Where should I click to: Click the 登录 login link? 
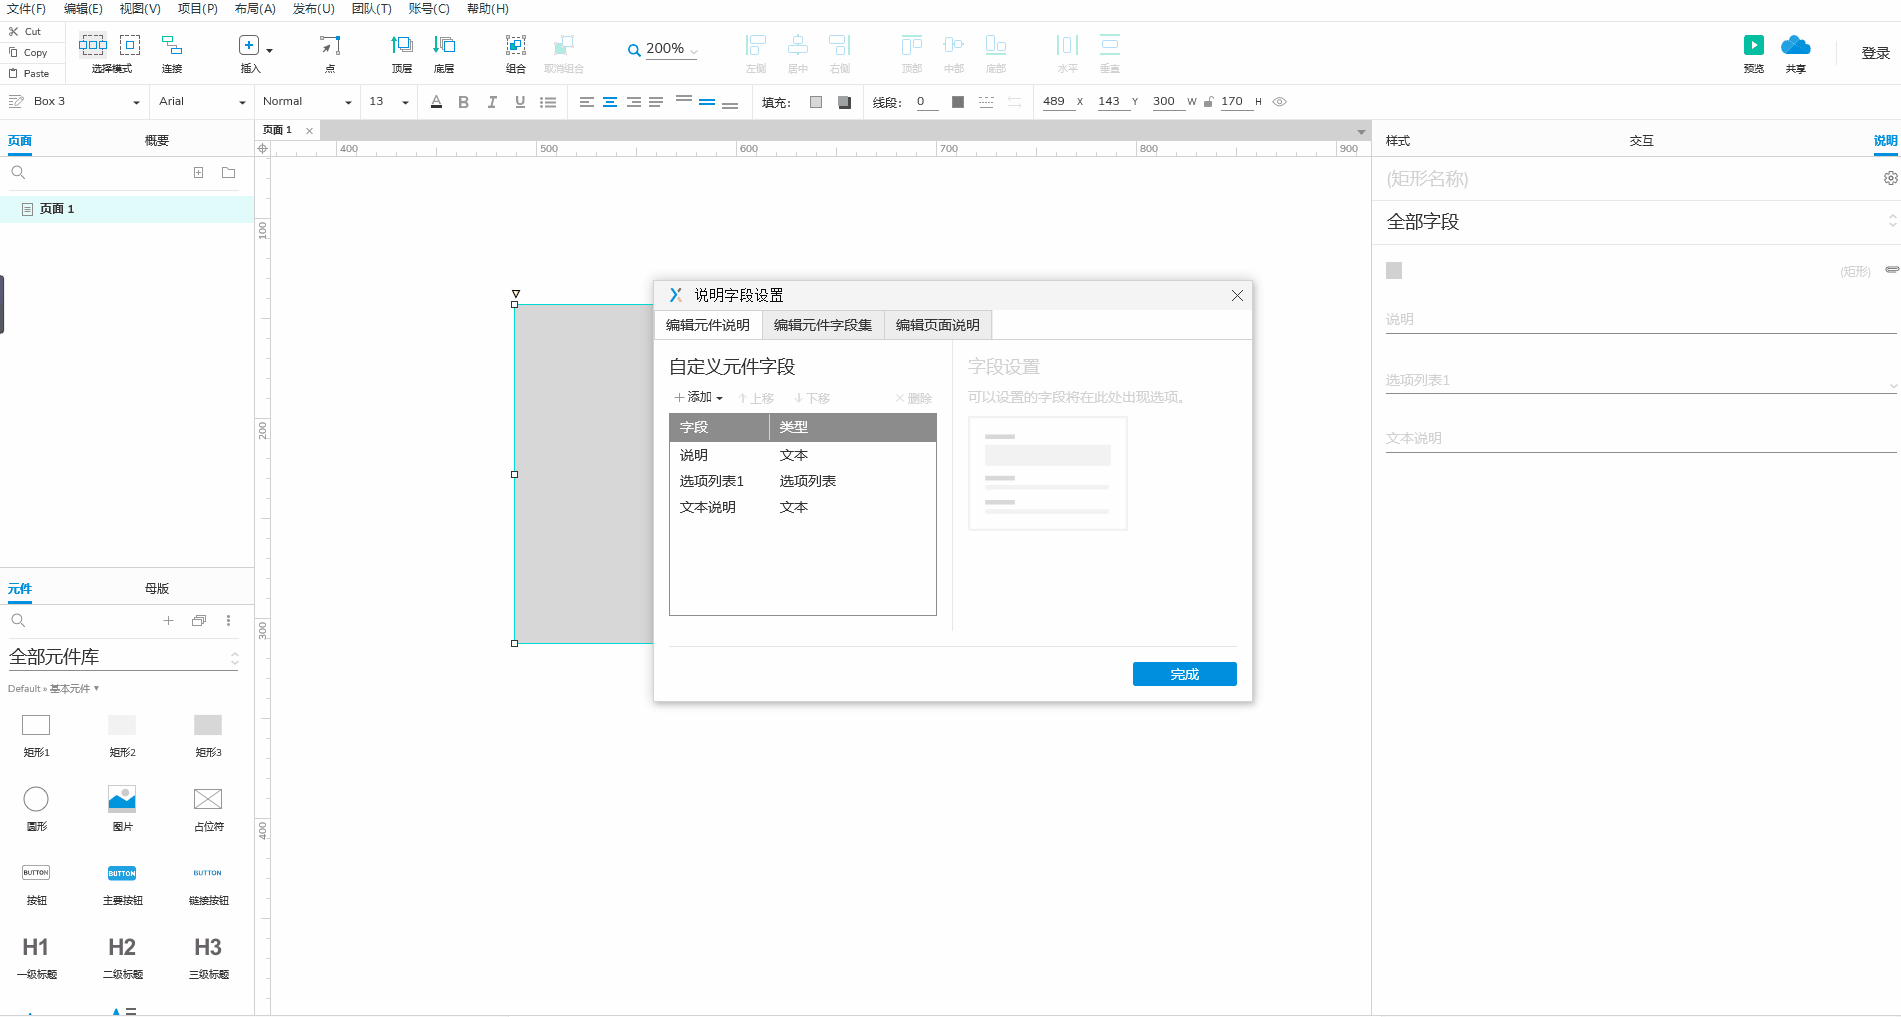[x=1875, y=54]
